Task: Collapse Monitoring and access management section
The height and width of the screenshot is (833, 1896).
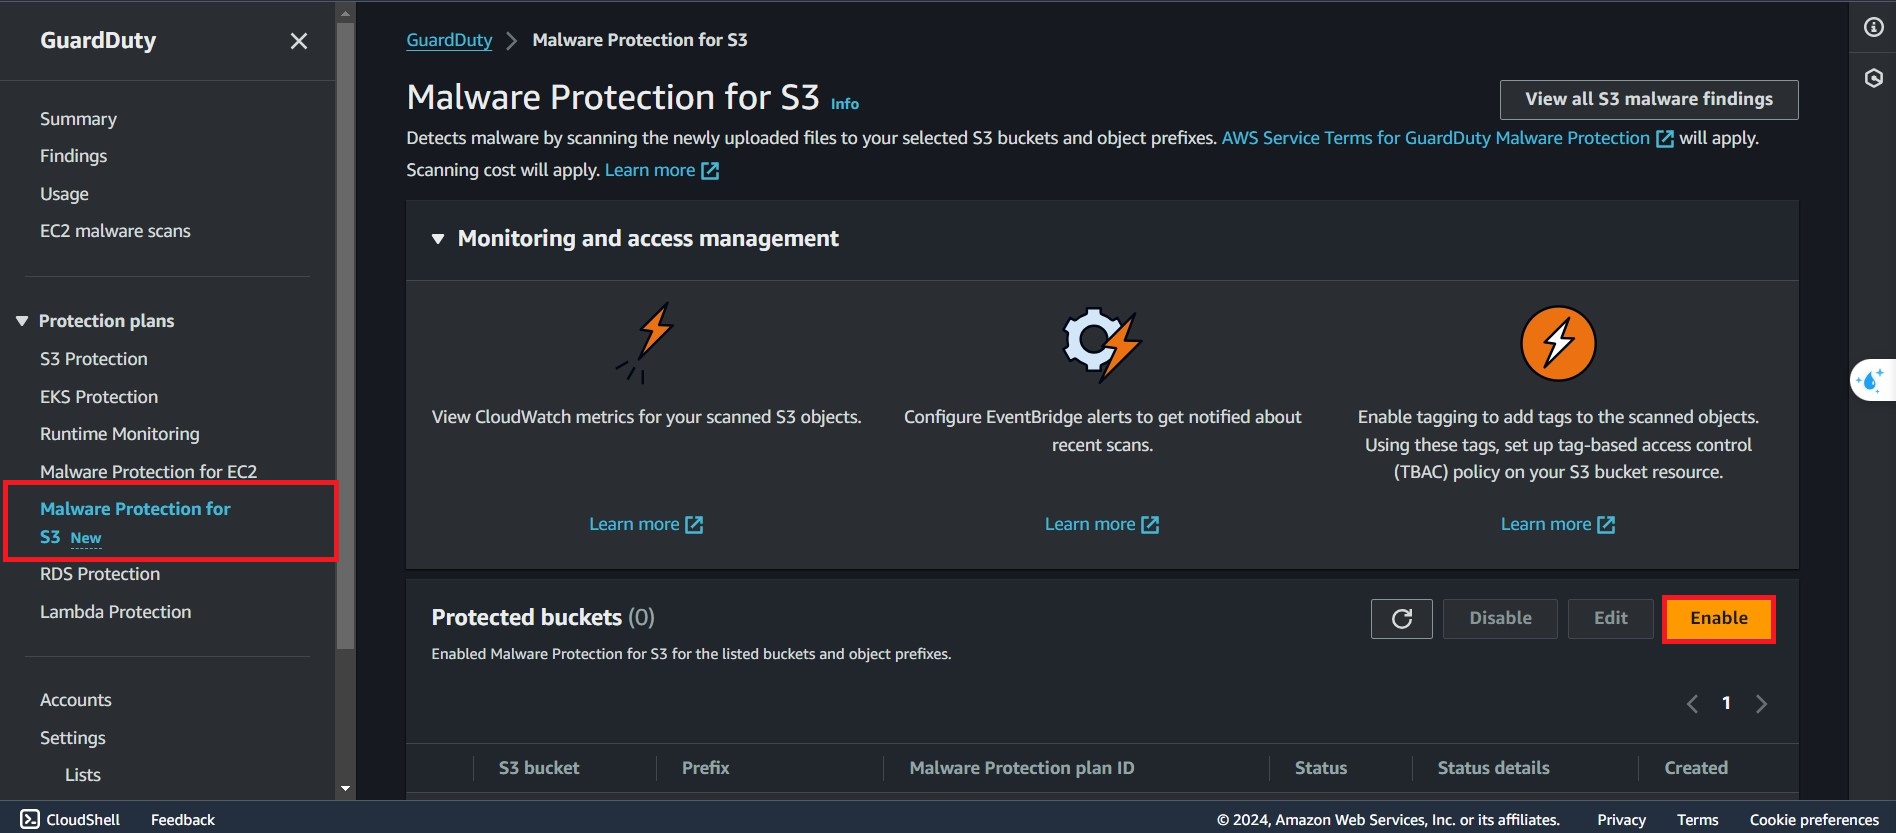Action: 438,239
